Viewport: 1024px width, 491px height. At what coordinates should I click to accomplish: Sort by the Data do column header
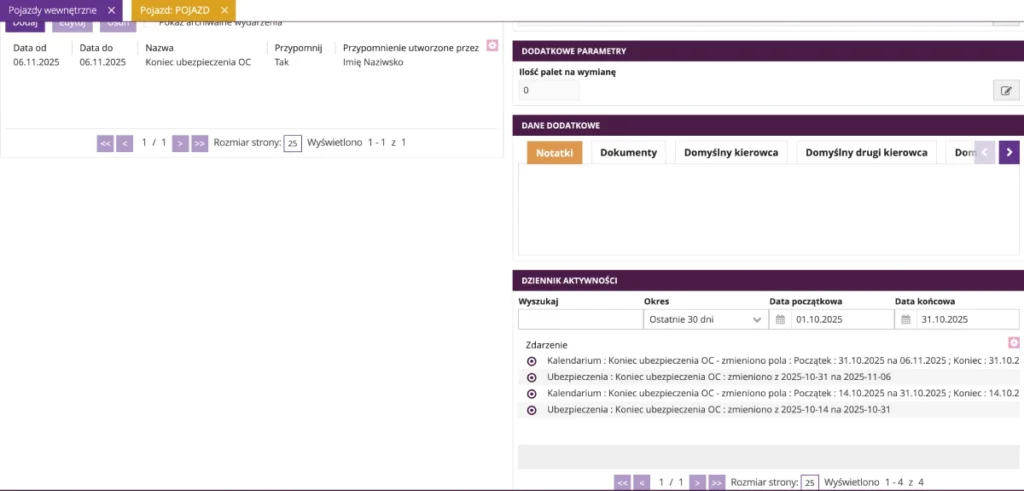pos(95,48)
